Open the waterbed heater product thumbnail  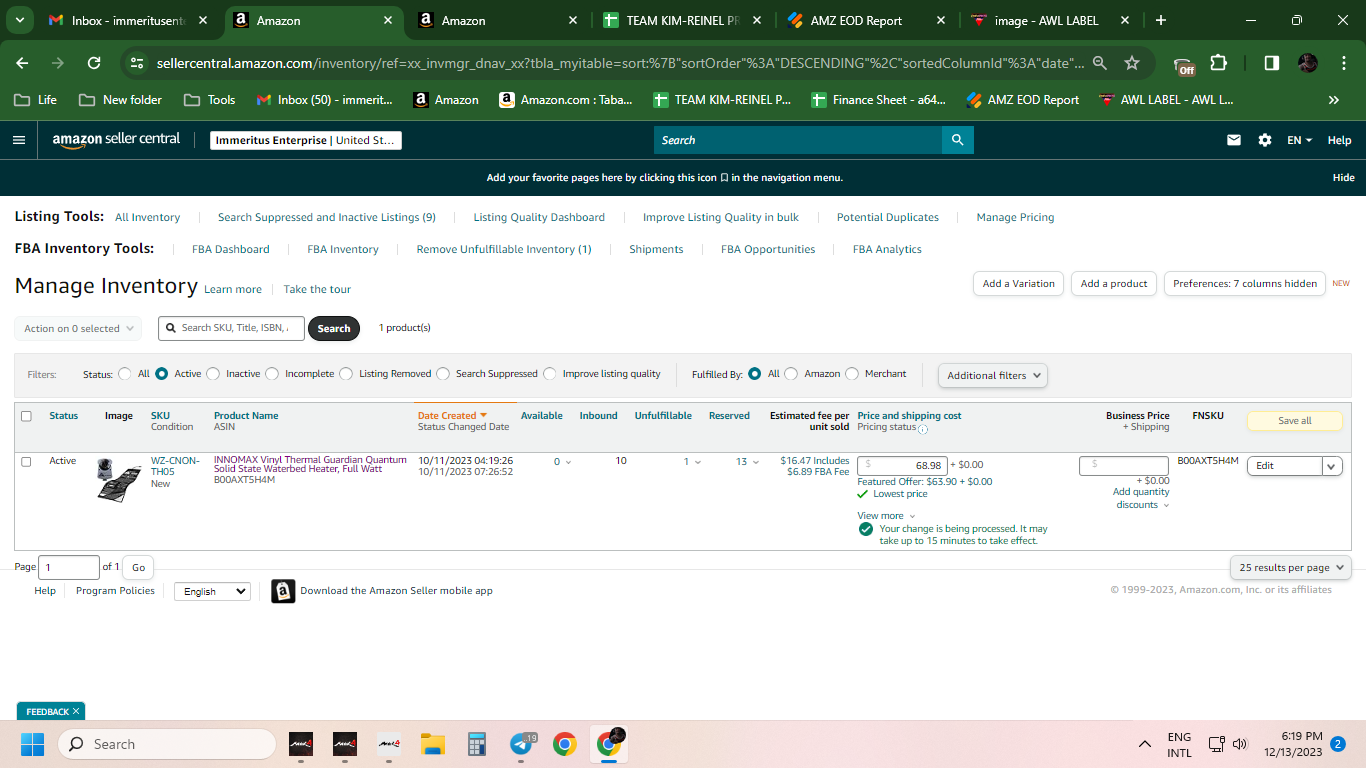119,480
